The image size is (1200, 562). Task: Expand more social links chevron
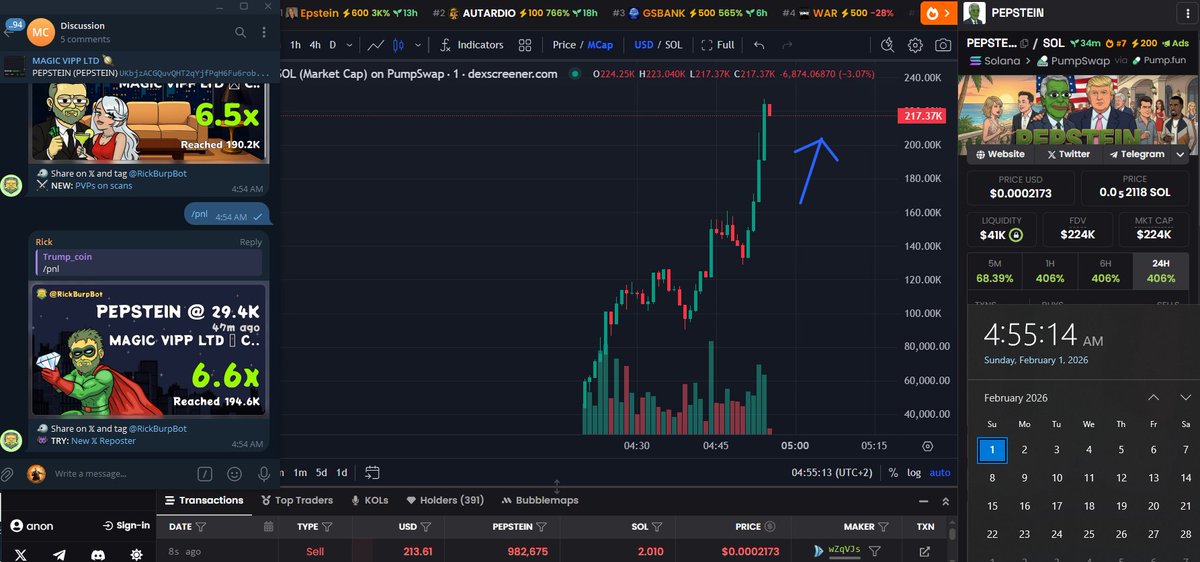1181,154
